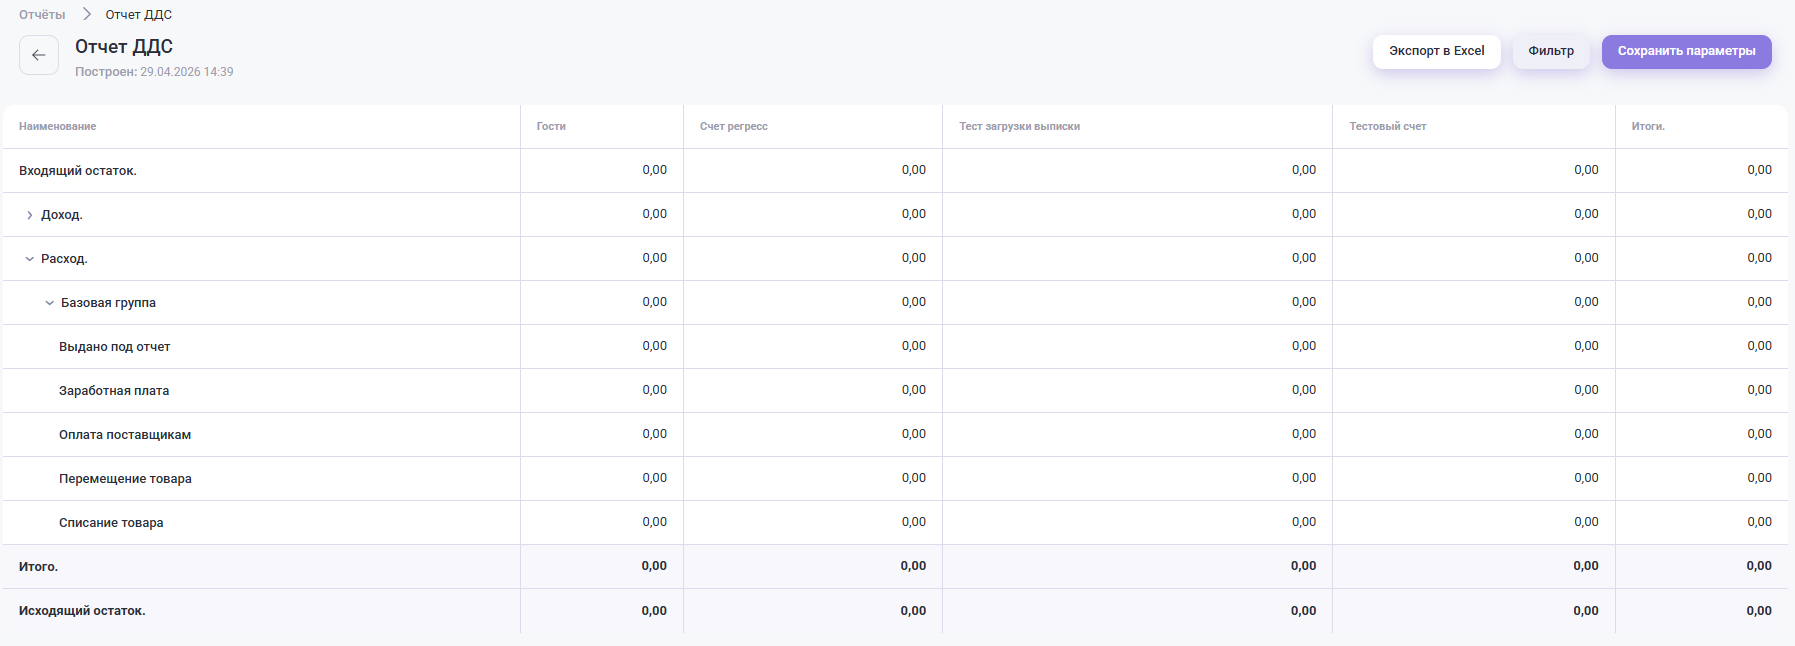Click the back arrow button
Image resolution: width=1795 pixels, height=646 pixels.
[39, 55]
